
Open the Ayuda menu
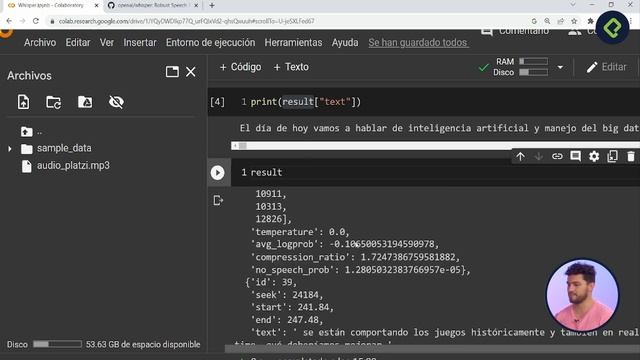coord(345,42)
